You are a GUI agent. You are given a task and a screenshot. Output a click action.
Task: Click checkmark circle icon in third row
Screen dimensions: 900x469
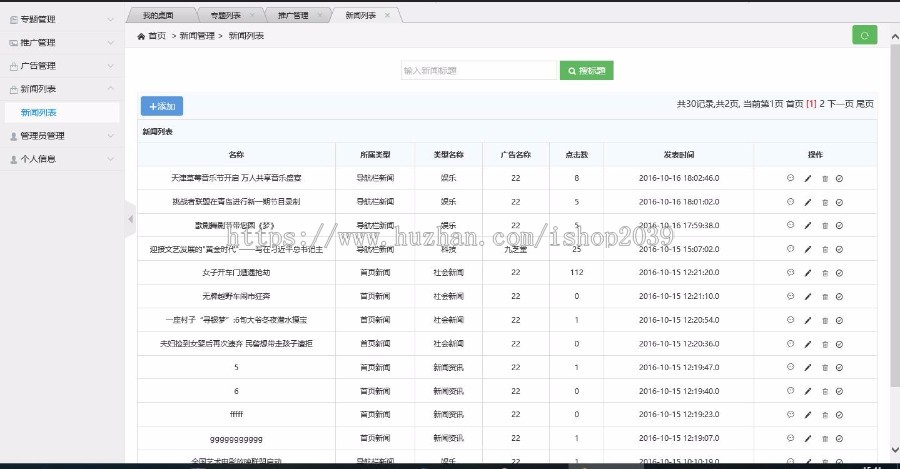pos(840,225)
